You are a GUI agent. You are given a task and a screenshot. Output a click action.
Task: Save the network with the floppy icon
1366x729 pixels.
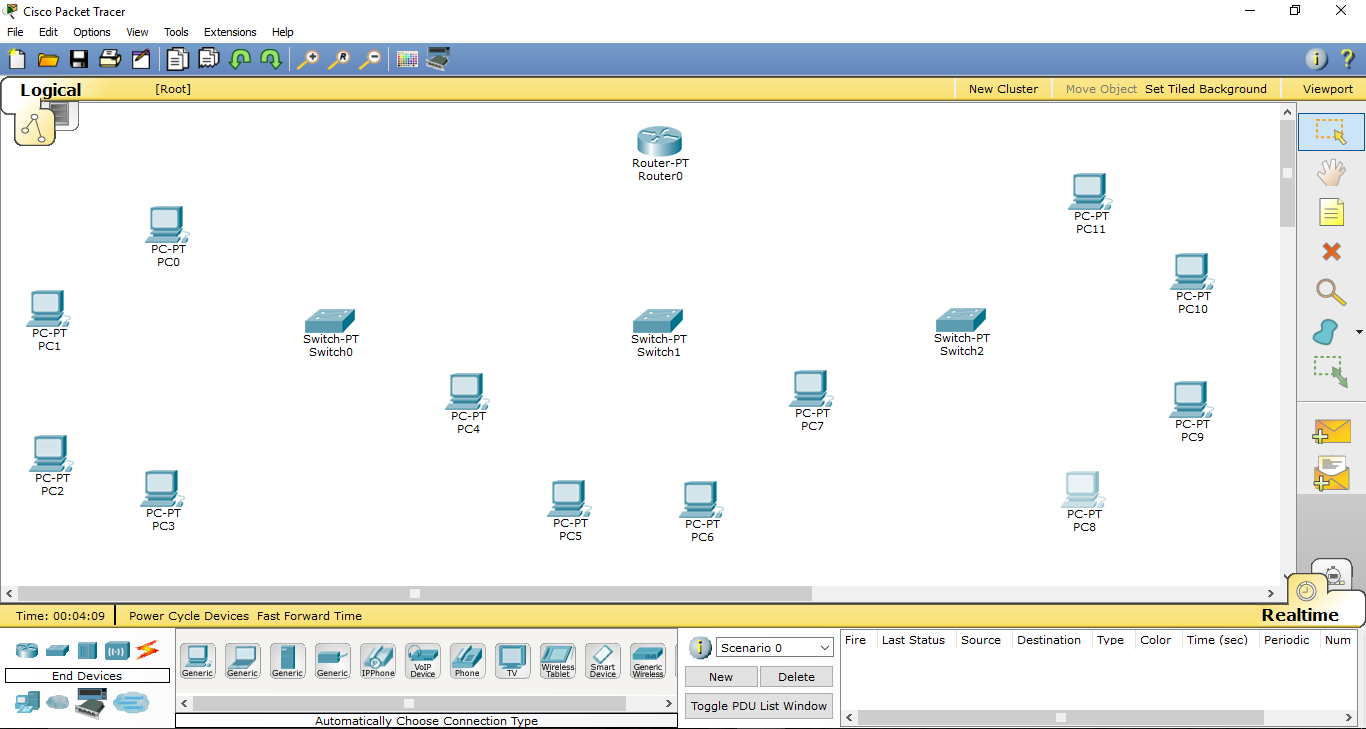pyautogui.click(x=78, y=59)
